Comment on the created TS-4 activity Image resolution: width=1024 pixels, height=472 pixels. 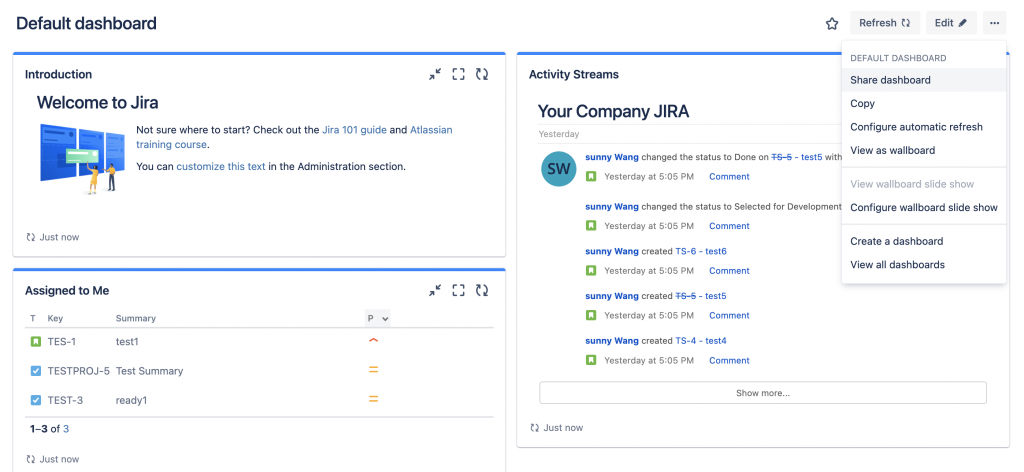coord(729,360)
